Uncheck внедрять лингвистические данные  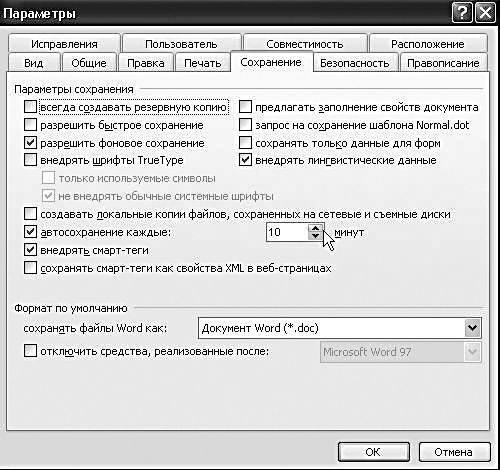point(245,160)
